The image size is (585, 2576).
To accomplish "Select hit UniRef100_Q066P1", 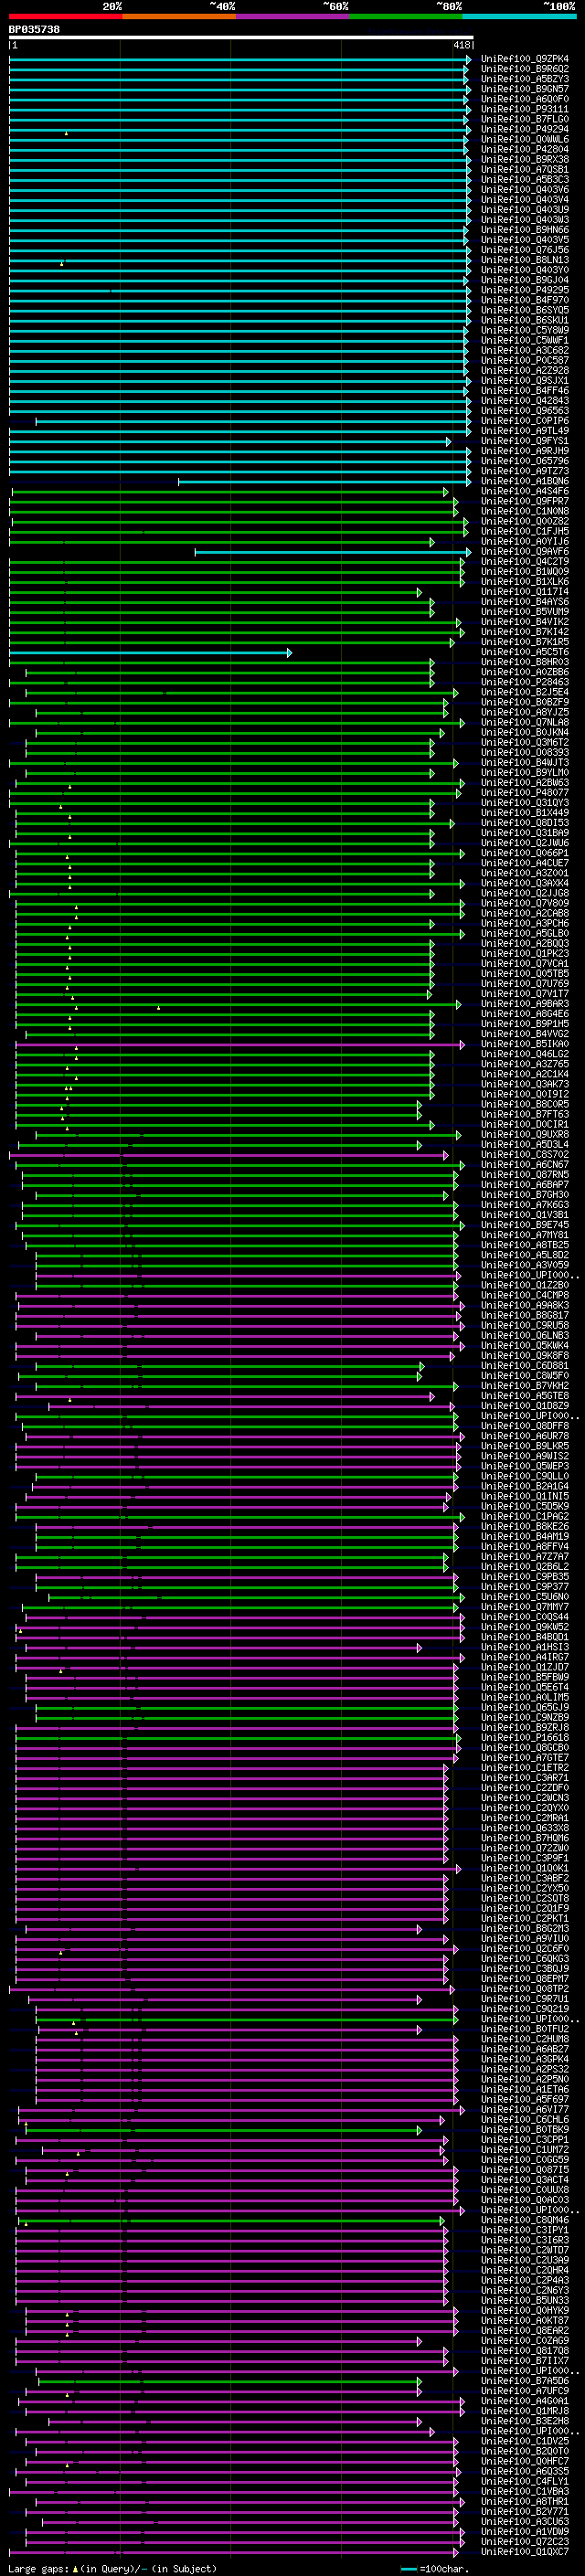I will (x=525, y=853).
